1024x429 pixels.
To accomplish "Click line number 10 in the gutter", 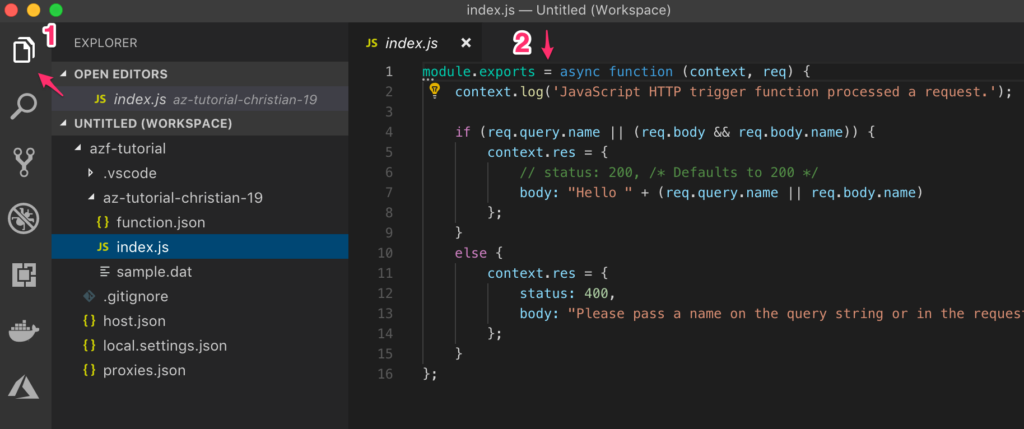I will [388, 253].
